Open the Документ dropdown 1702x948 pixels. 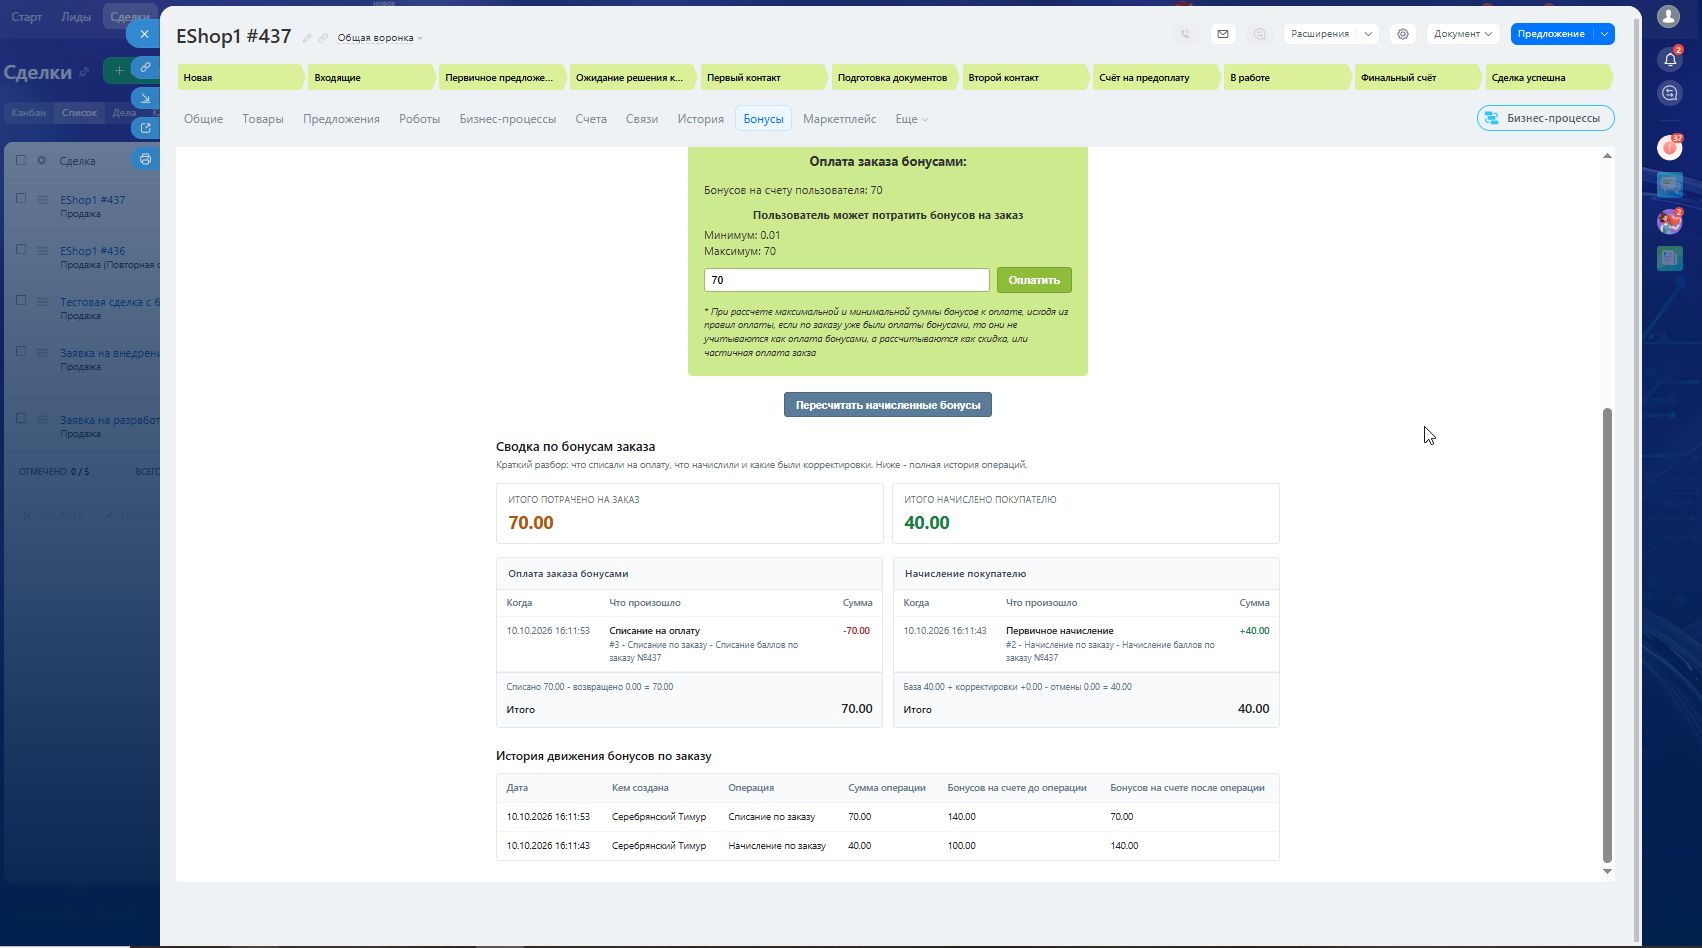point(1463,34)
